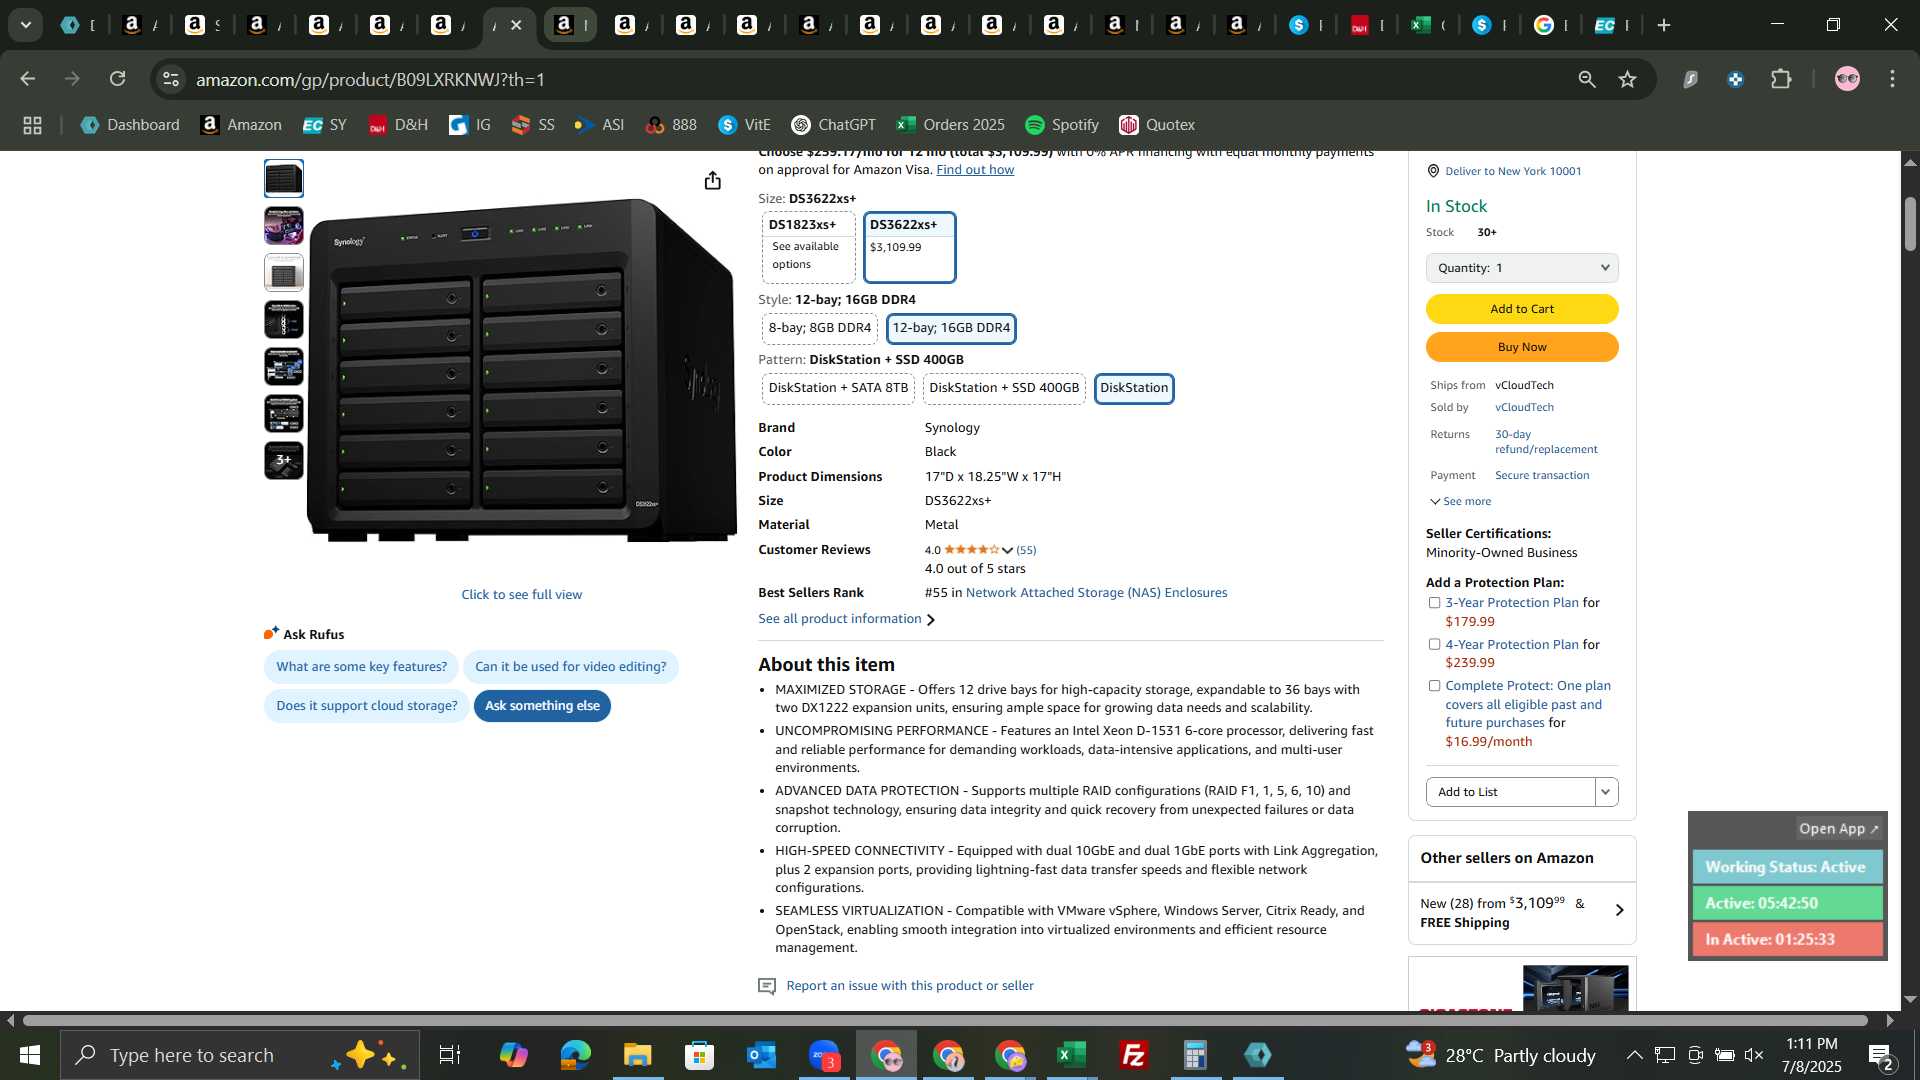Image resolution: width=1920 pixels, height=1080 pixels.
Task: Open the Quantity dropdown
Action: pyautogui.click(x=1521, y=268)
